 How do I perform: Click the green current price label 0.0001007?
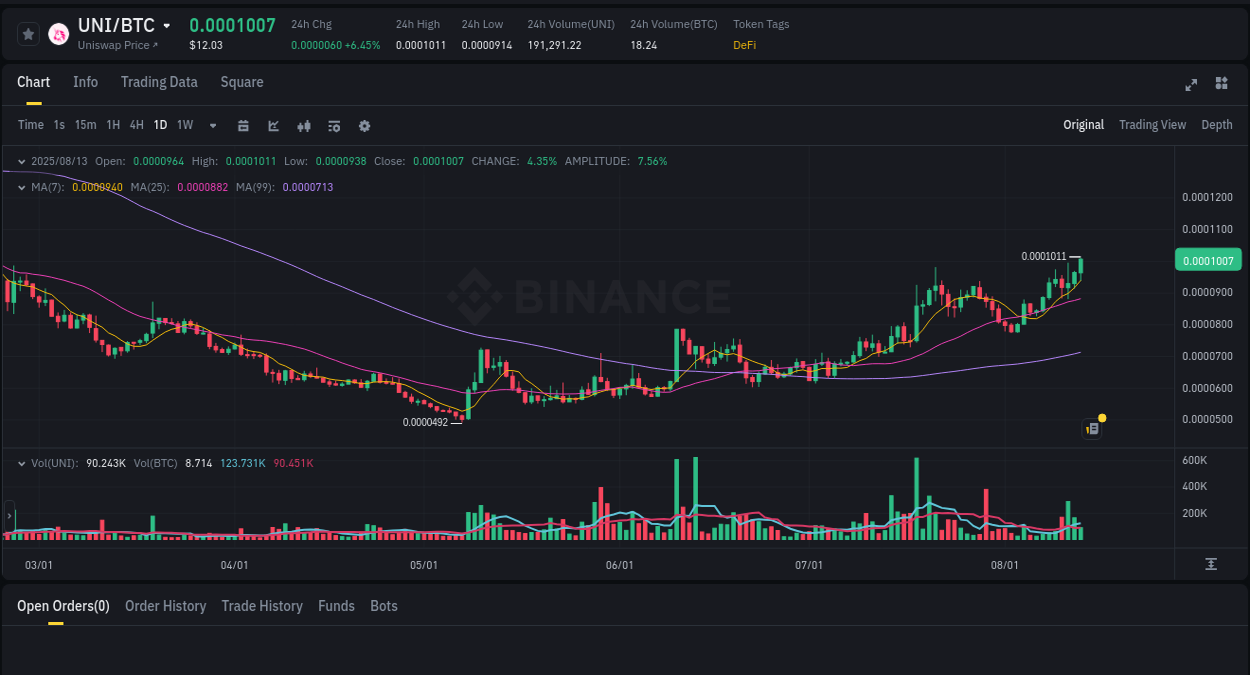point(1207,259)
